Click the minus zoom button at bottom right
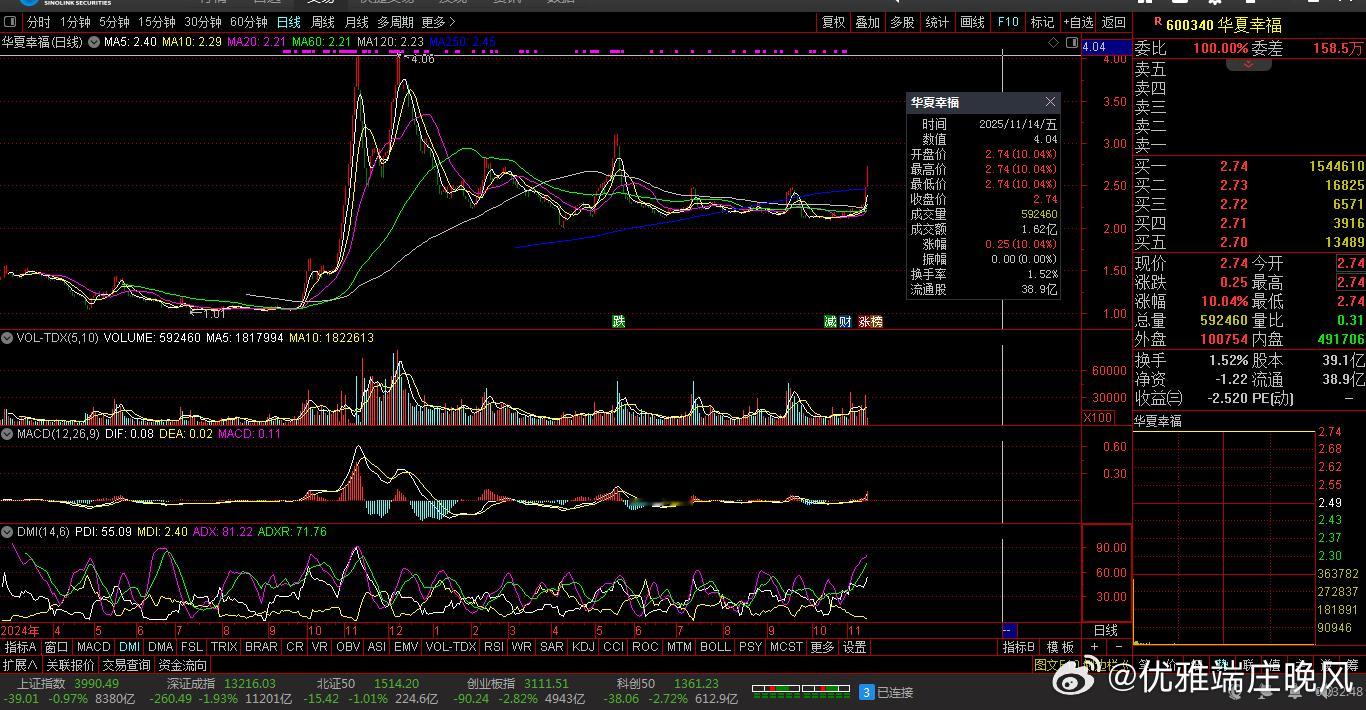The image size is (1366, 710). tap(1118, 647)
